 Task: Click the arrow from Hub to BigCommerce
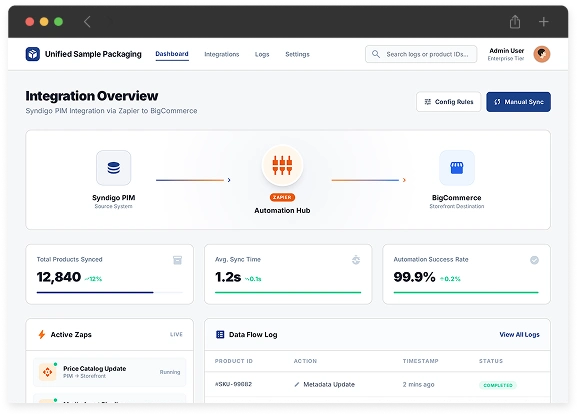point(369,180)
